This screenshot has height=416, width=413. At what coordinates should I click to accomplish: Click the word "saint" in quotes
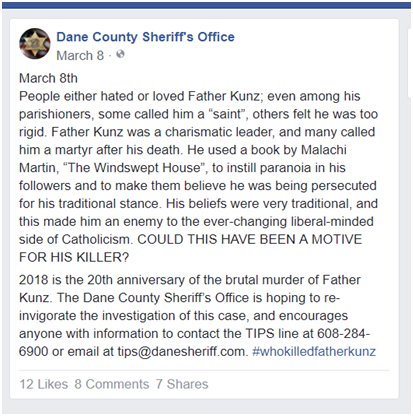point(227,114)
